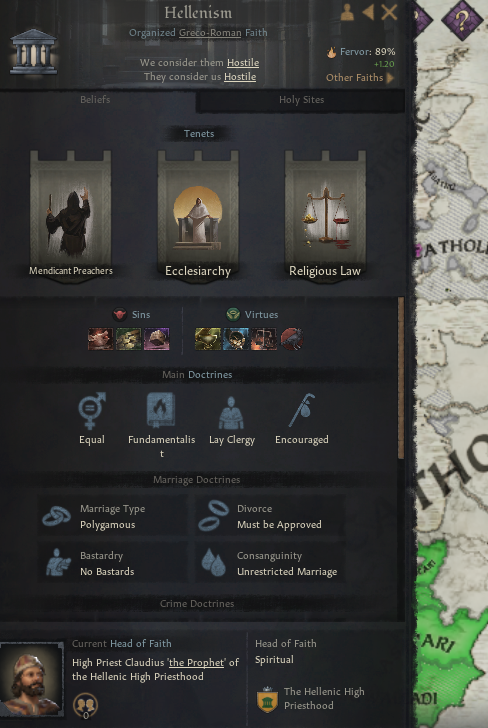Open 'the Prophet' nickname link
The width and height of the screenshot is (488, 728).
click(196, 663)
